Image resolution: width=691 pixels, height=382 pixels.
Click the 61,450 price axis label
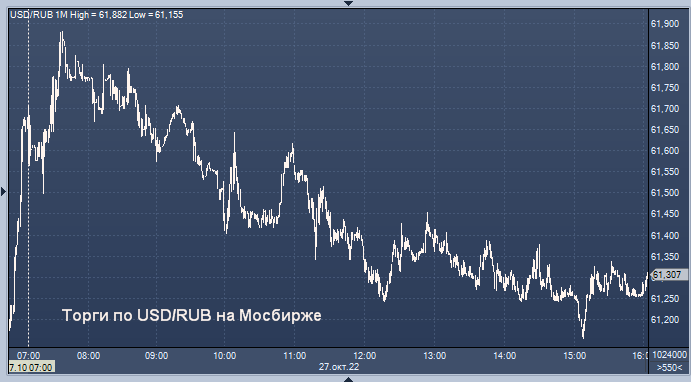click(x=665, y=214)
